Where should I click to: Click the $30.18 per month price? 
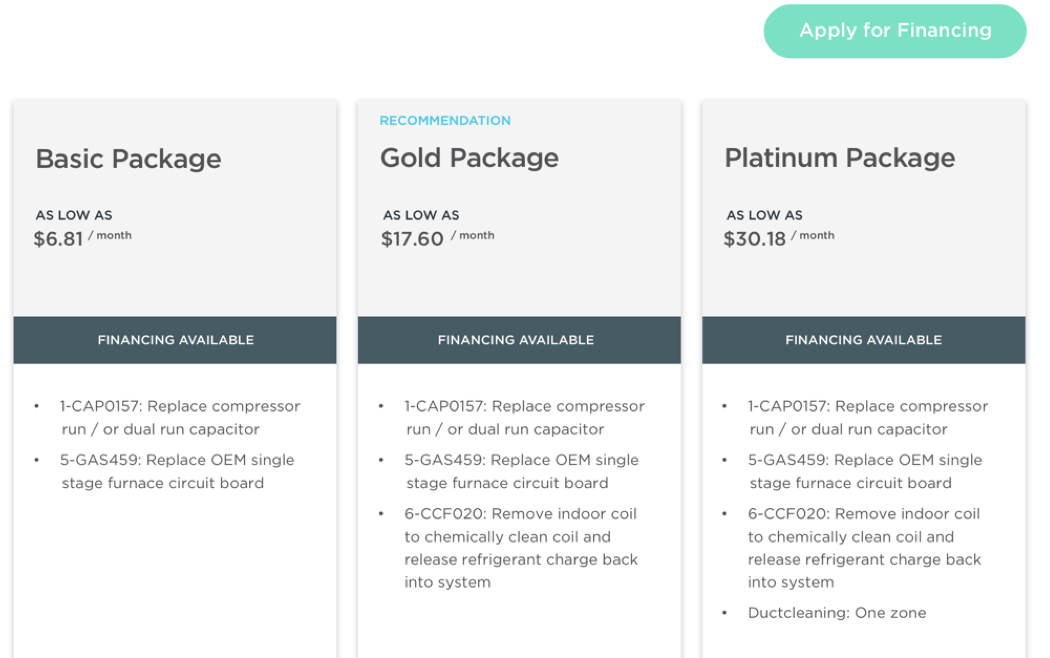pyautogui.click(x=755, y=240)
